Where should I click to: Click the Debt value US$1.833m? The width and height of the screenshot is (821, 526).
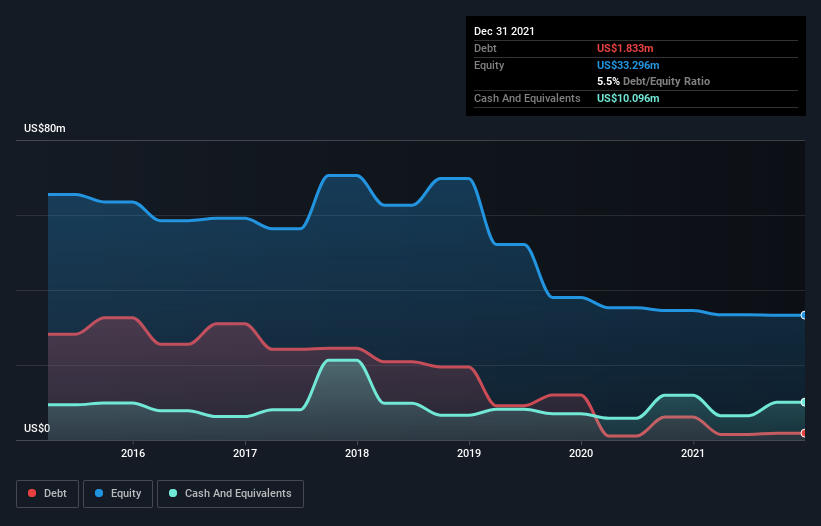pos(625,48)
